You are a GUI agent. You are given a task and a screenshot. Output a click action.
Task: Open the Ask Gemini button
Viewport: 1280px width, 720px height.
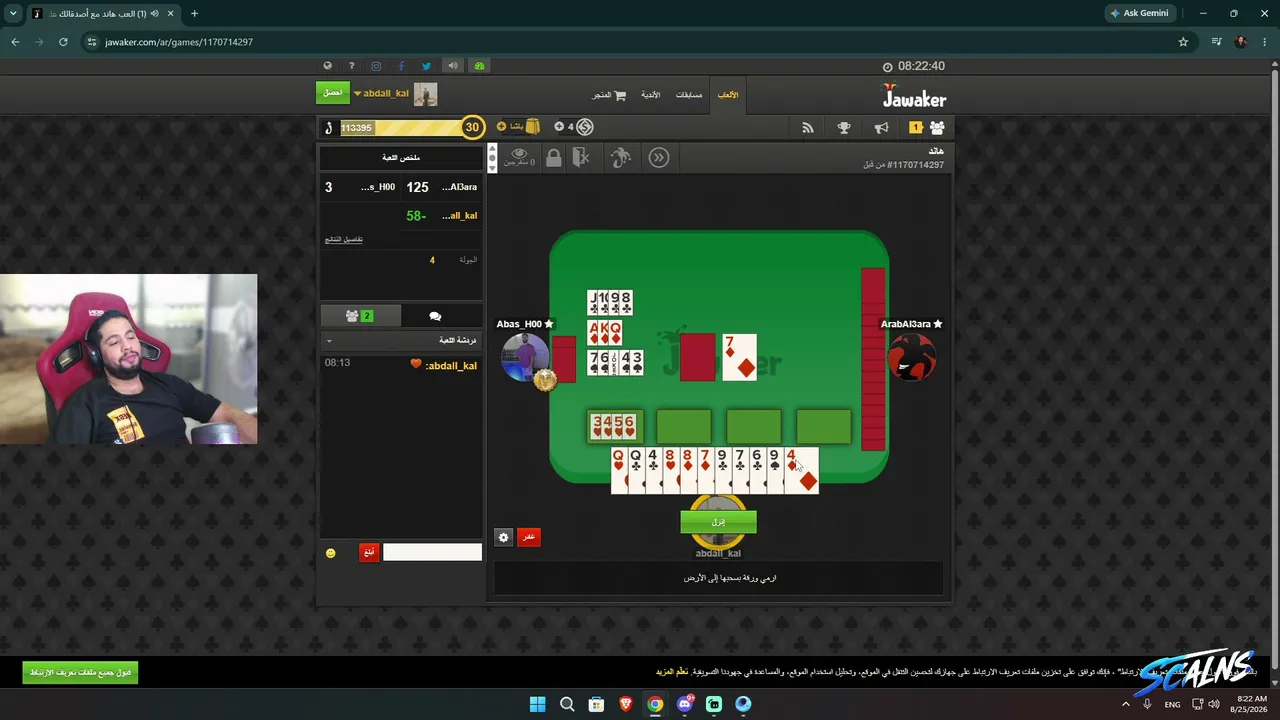coord(1139,13)
